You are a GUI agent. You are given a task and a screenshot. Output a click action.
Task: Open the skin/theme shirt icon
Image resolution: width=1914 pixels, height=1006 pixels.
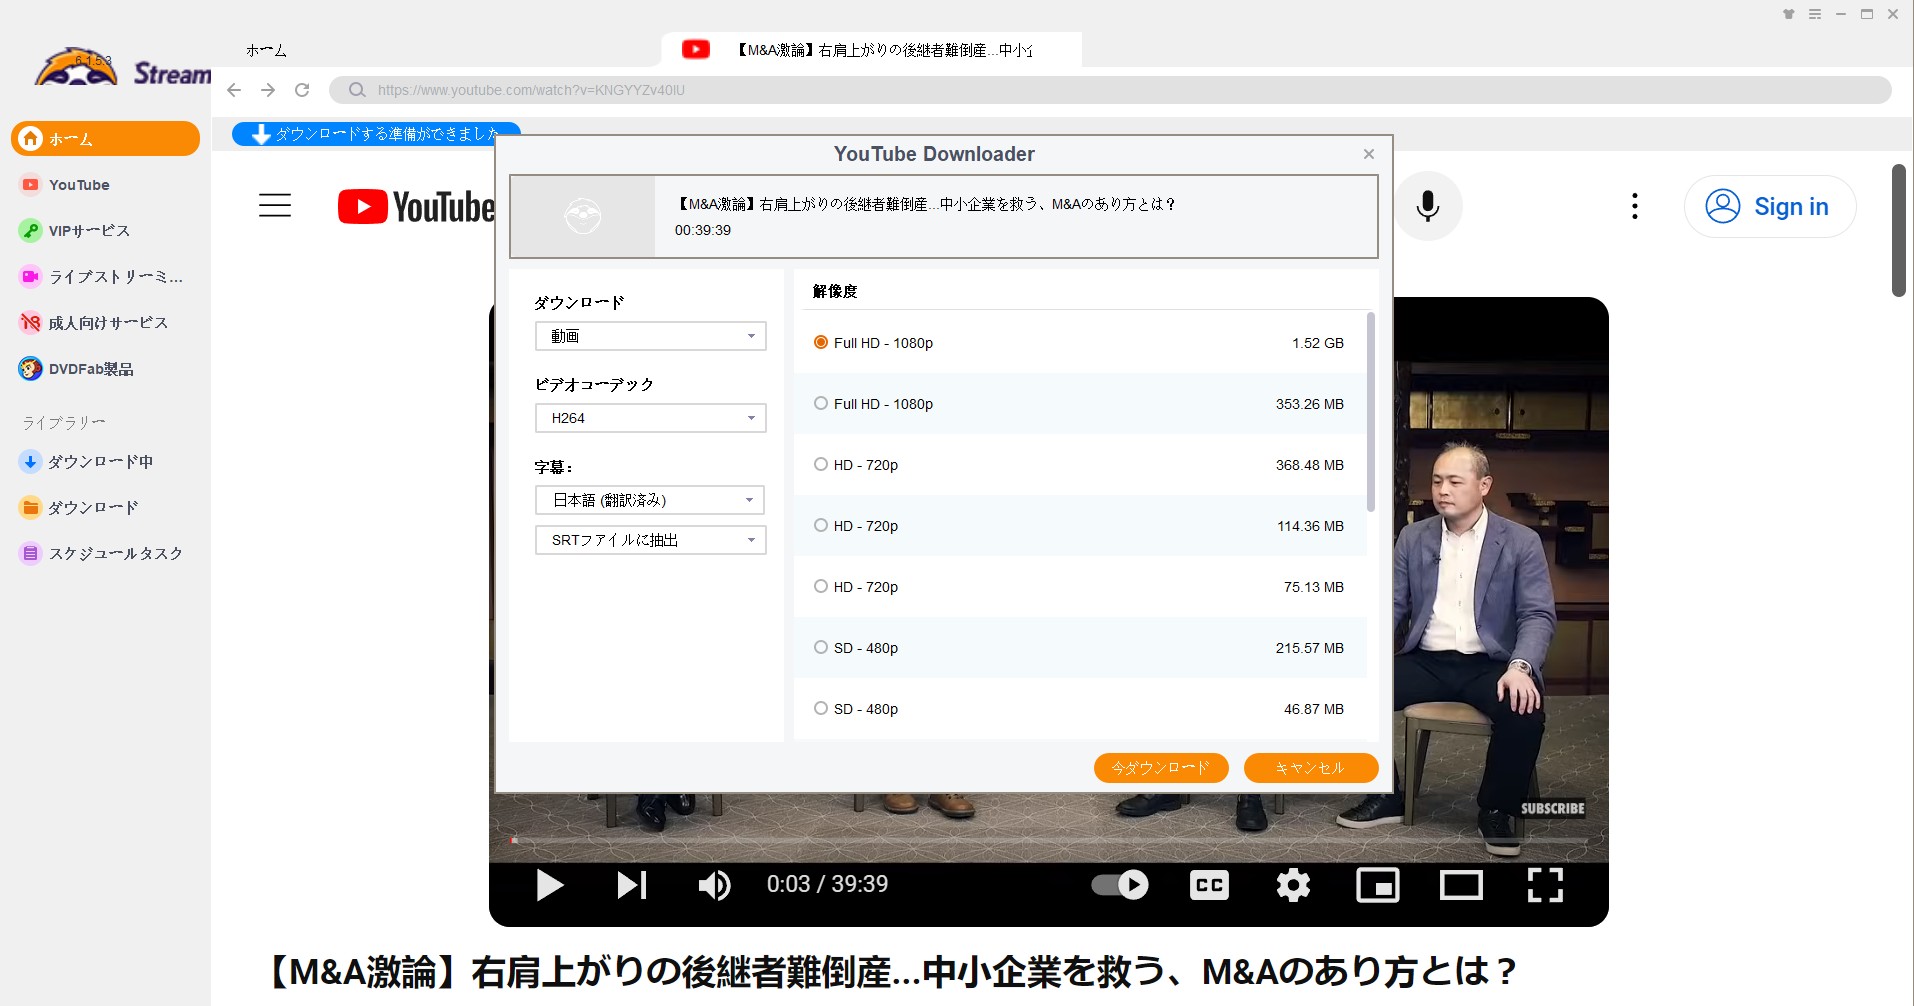[x=1788, y=14]
